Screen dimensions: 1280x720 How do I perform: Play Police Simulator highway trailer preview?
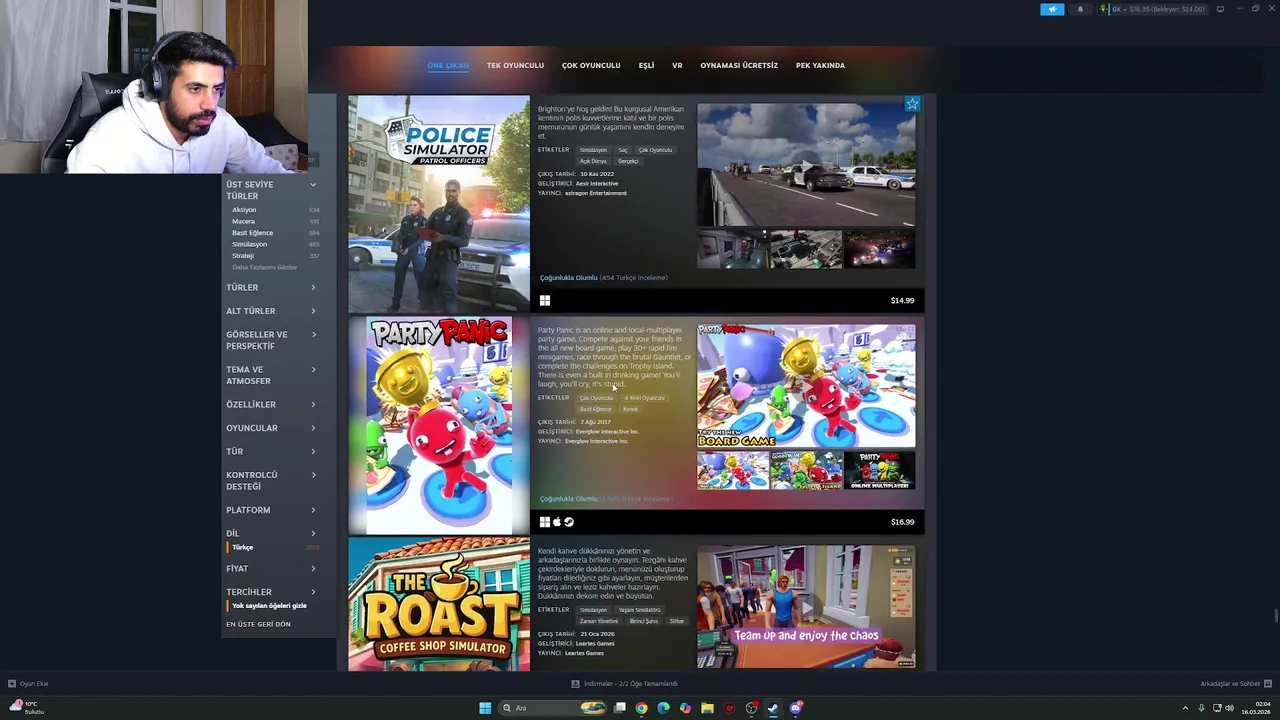[x=806, y=165]
